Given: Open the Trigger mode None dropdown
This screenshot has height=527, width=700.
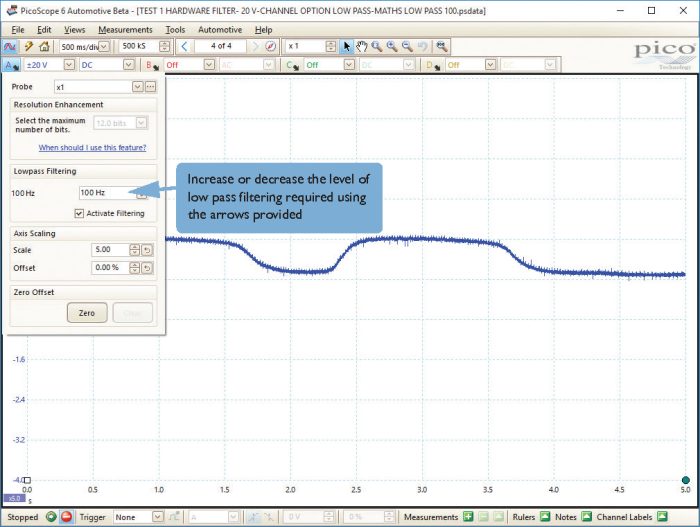Looking at the screenshot, I should pos(158,517).
